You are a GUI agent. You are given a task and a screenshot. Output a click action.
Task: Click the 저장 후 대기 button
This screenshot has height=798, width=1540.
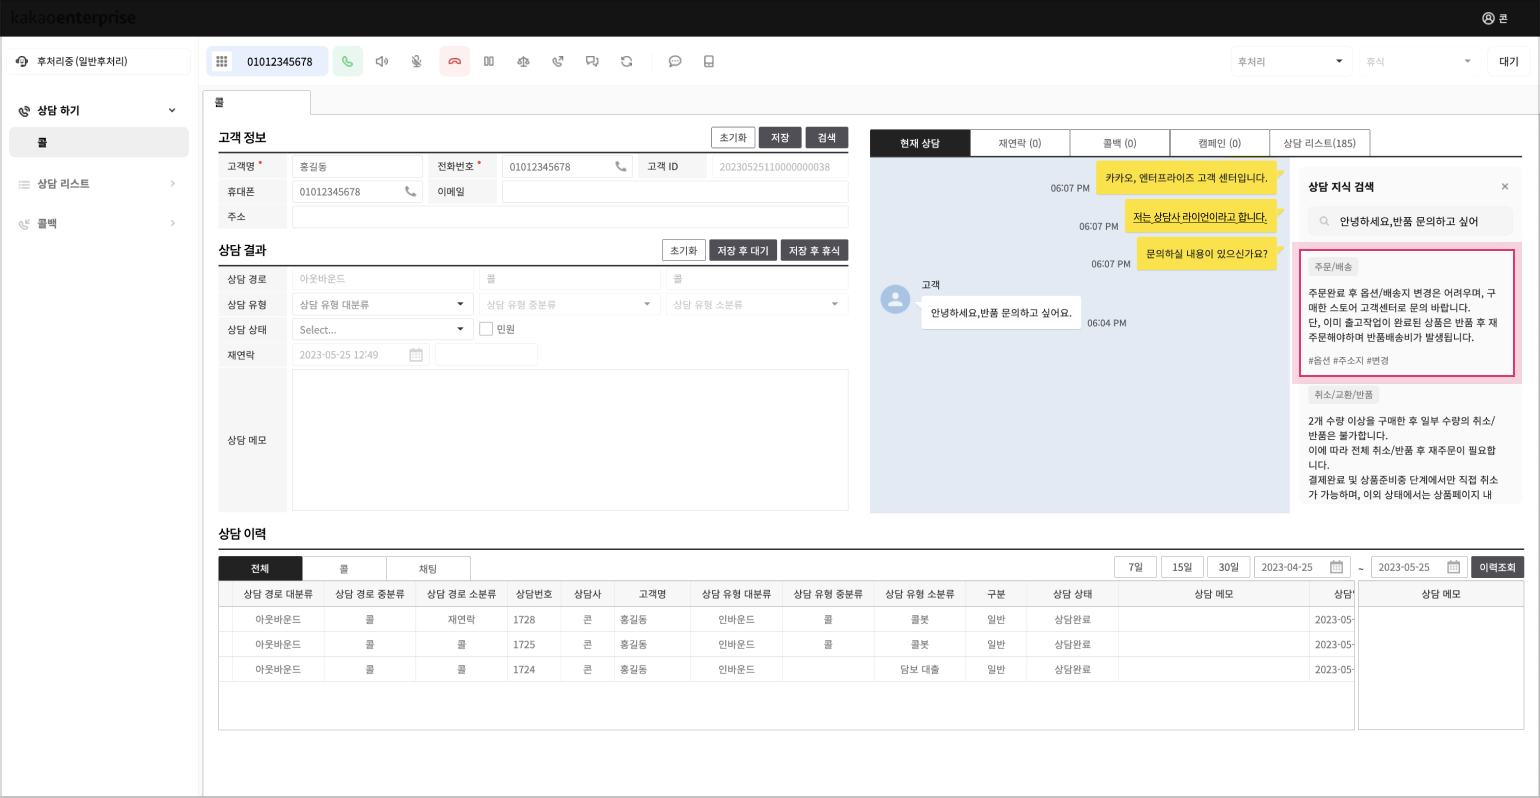(743, 251)
